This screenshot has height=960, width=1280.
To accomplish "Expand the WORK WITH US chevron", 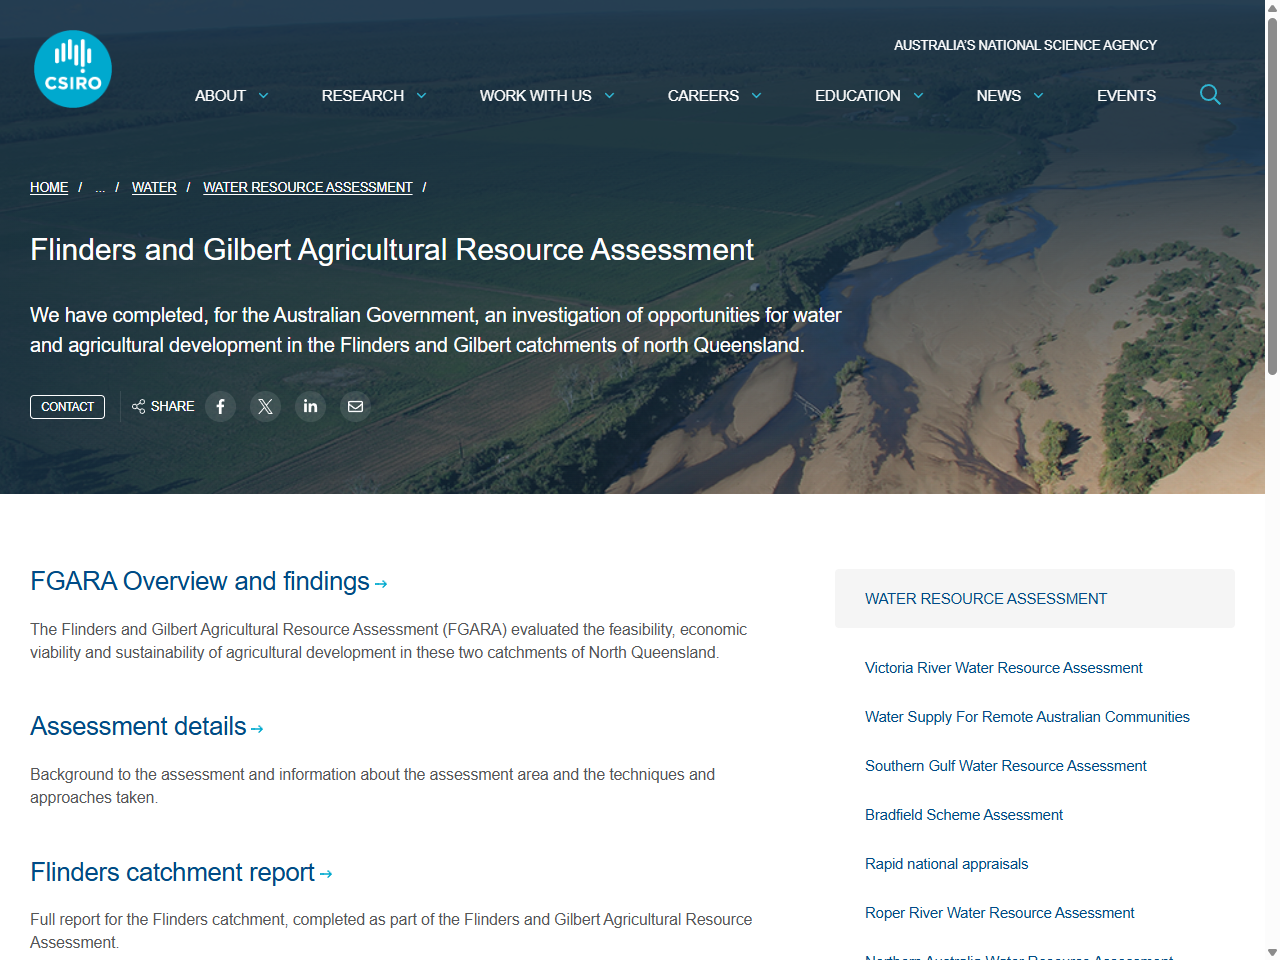I will (x=609, y=96).
